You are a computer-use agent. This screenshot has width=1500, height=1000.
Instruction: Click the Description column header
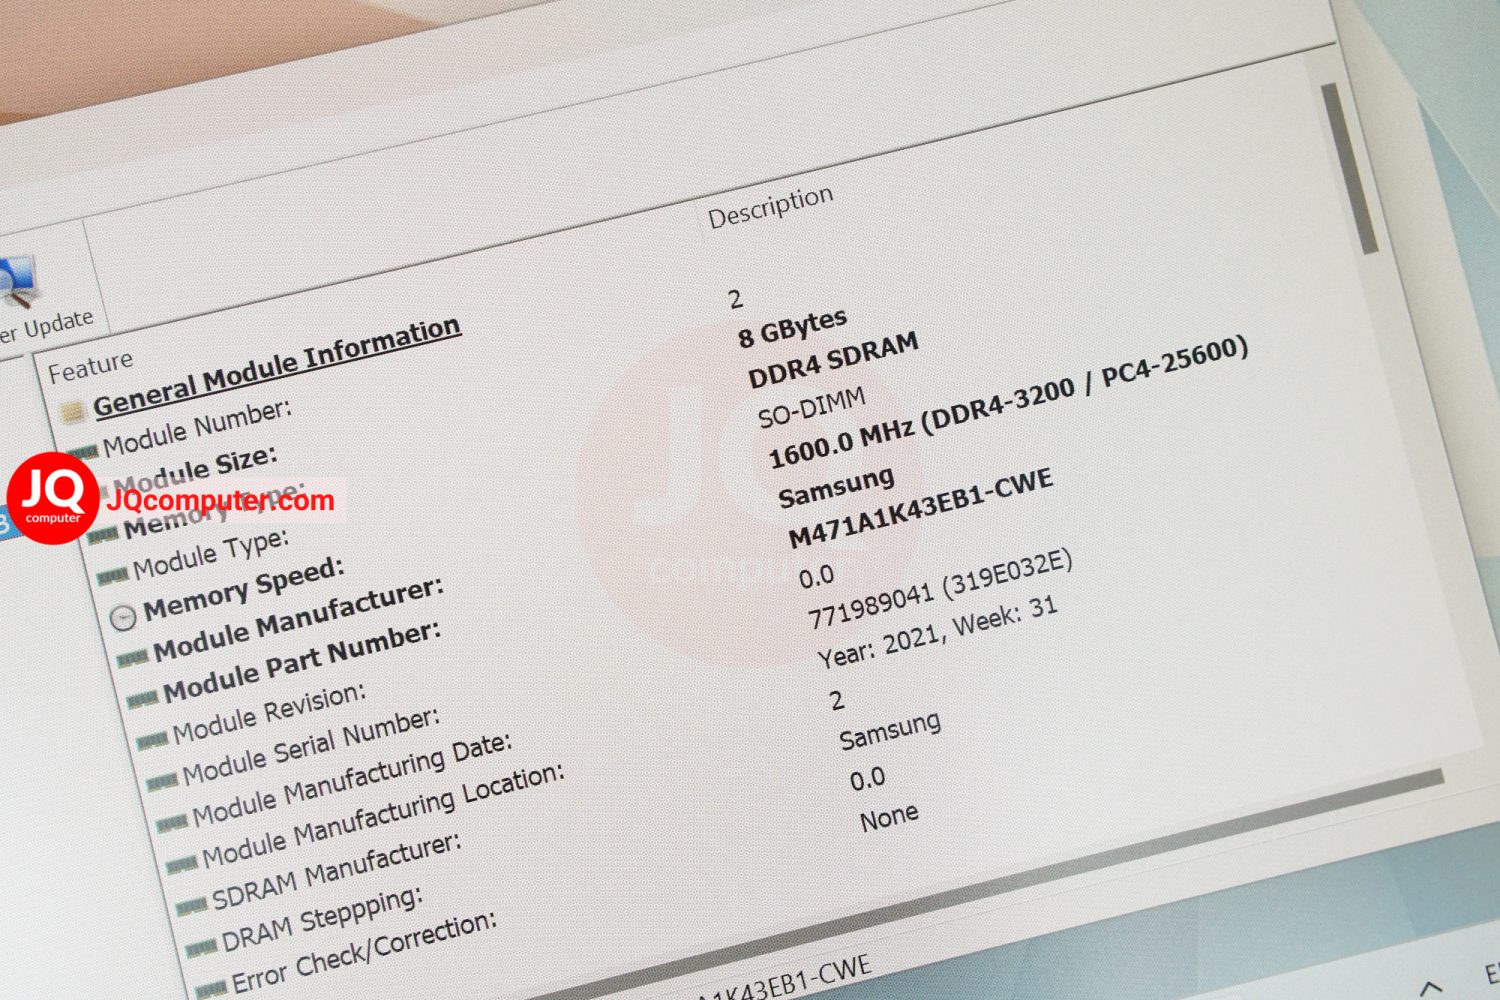770,207
